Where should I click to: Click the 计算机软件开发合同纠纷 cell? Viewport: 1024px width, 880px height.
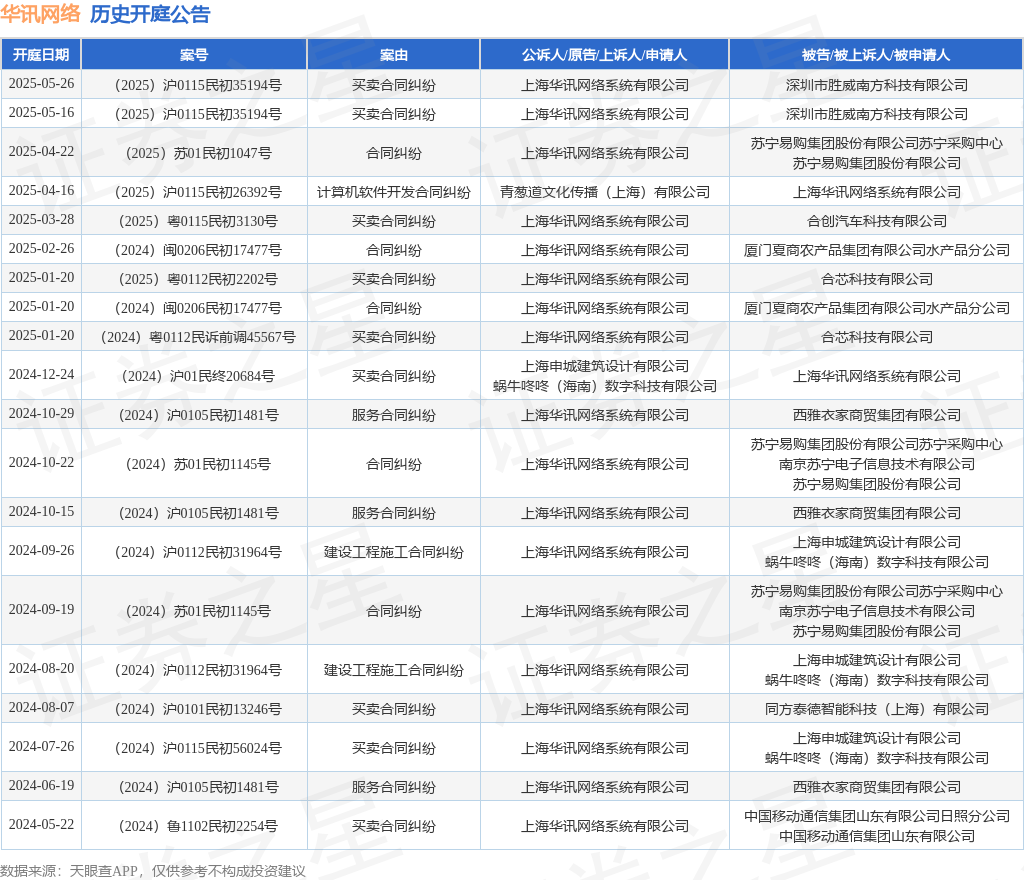394,193
